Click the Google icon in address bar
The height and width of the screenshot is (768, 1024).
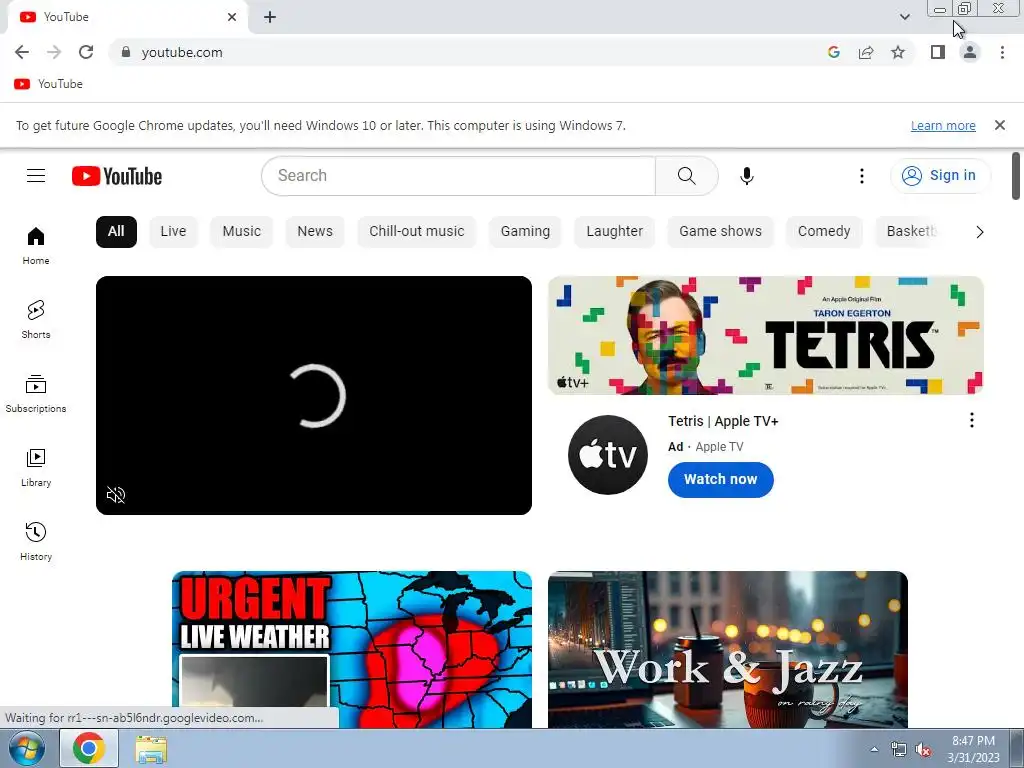833,52
